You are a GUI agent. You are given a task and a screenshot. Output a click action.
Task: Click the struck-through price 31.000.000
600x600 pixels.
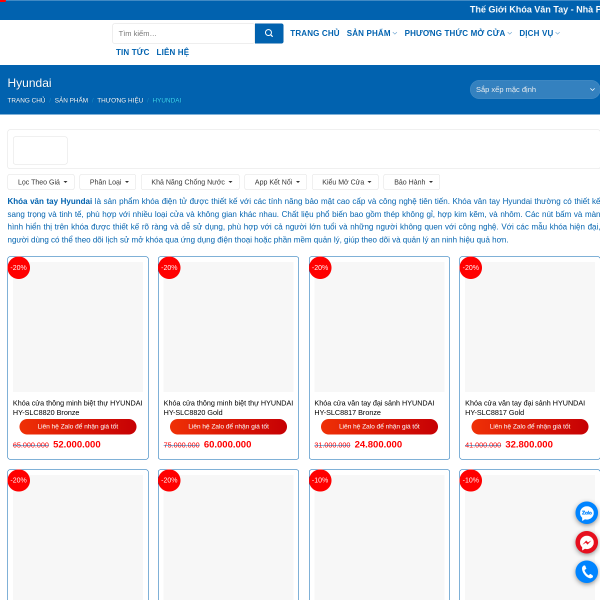pyautogui.click(x=333, y=445)
